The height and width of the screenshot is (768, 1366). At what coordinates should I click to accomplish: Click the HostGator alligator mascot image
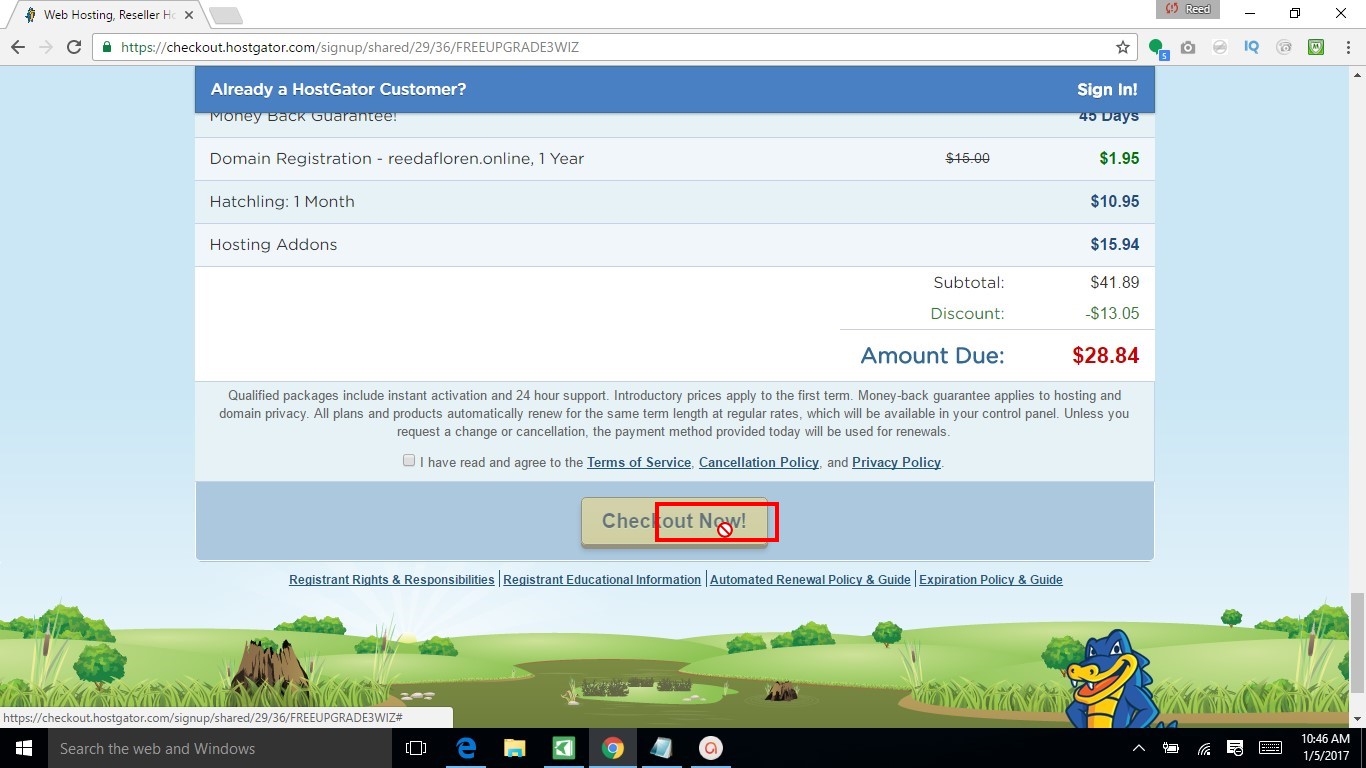click(1113, 680)
